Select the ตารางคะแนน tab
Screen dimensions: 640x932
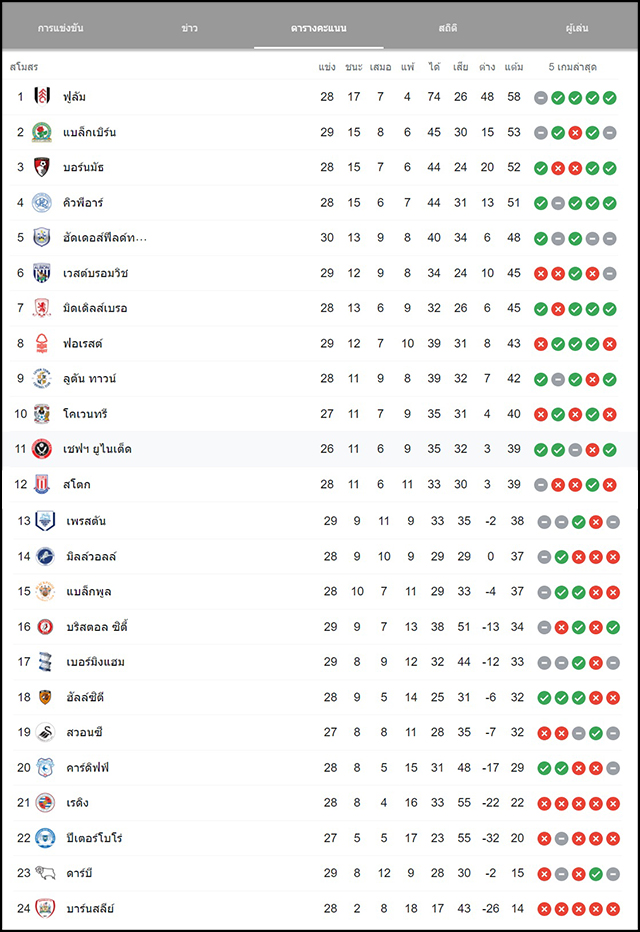tap(319, 28)
